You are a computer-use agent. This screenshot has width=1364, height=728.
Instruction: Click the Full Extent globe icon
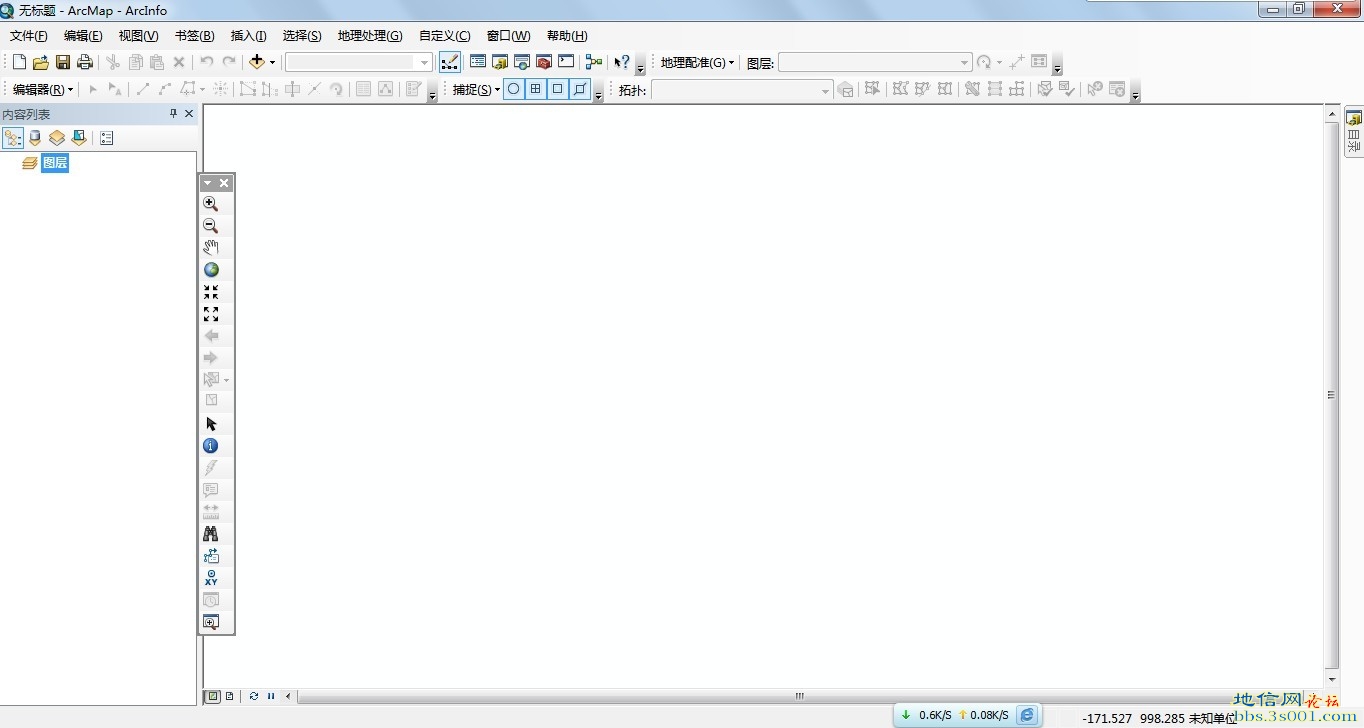[x=211, y=269]
